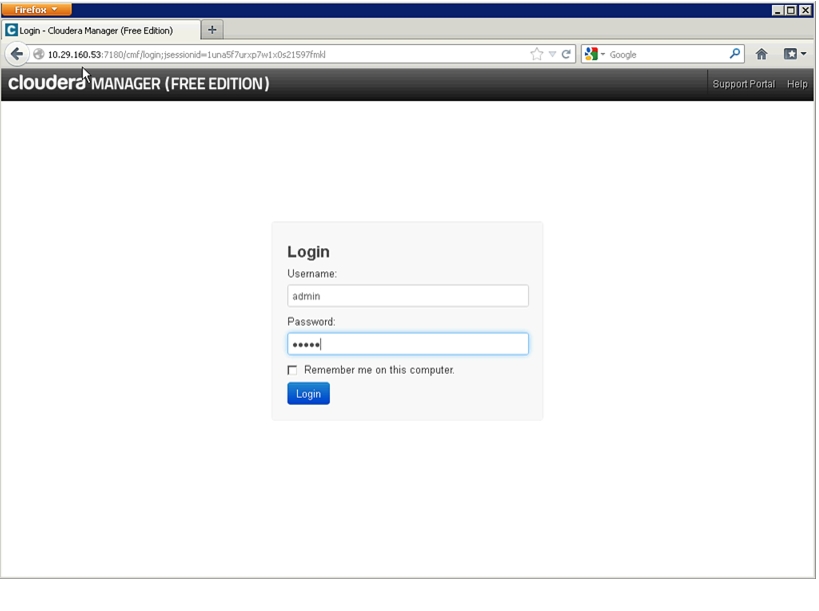
Task: Close the Firefox window
Action: click(805, 10)
